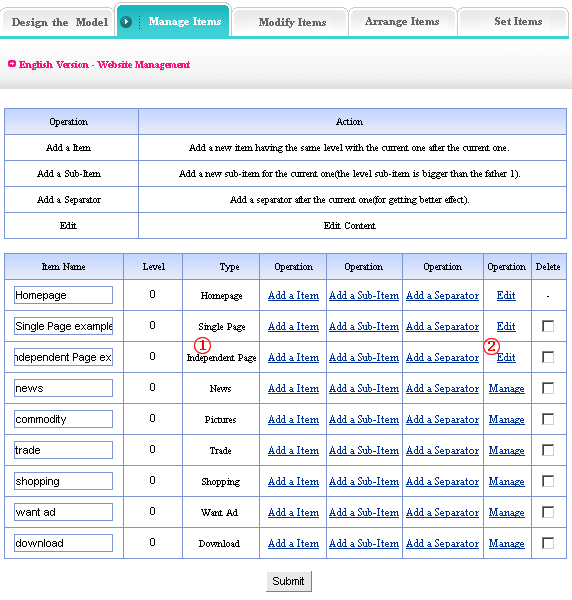This screenshot has width=572, height=600.
Task: Check the delete box in the trade row
Action: pos(548,450)
